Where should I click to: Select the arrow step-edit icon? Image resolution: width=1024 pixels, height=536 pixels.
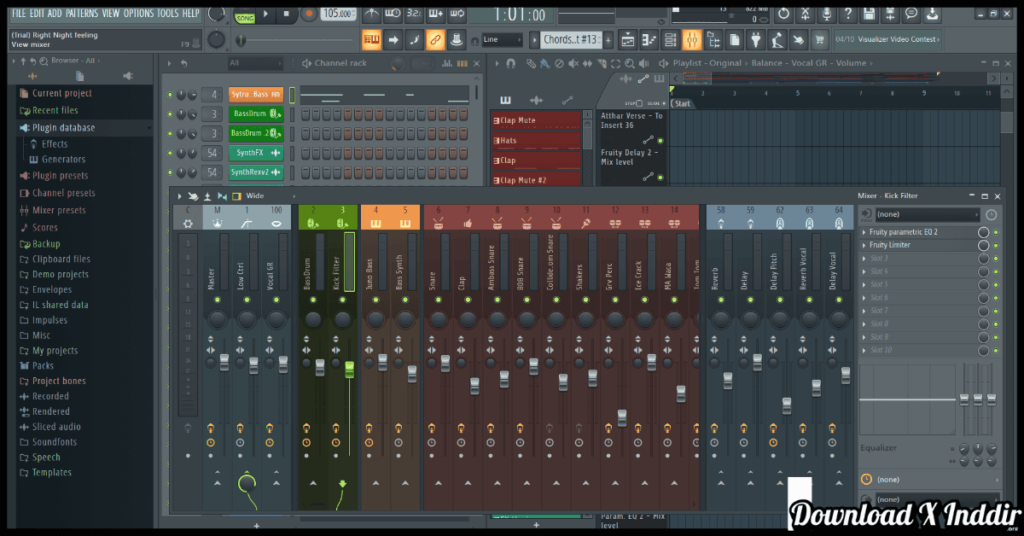click(x=393, y=40)
